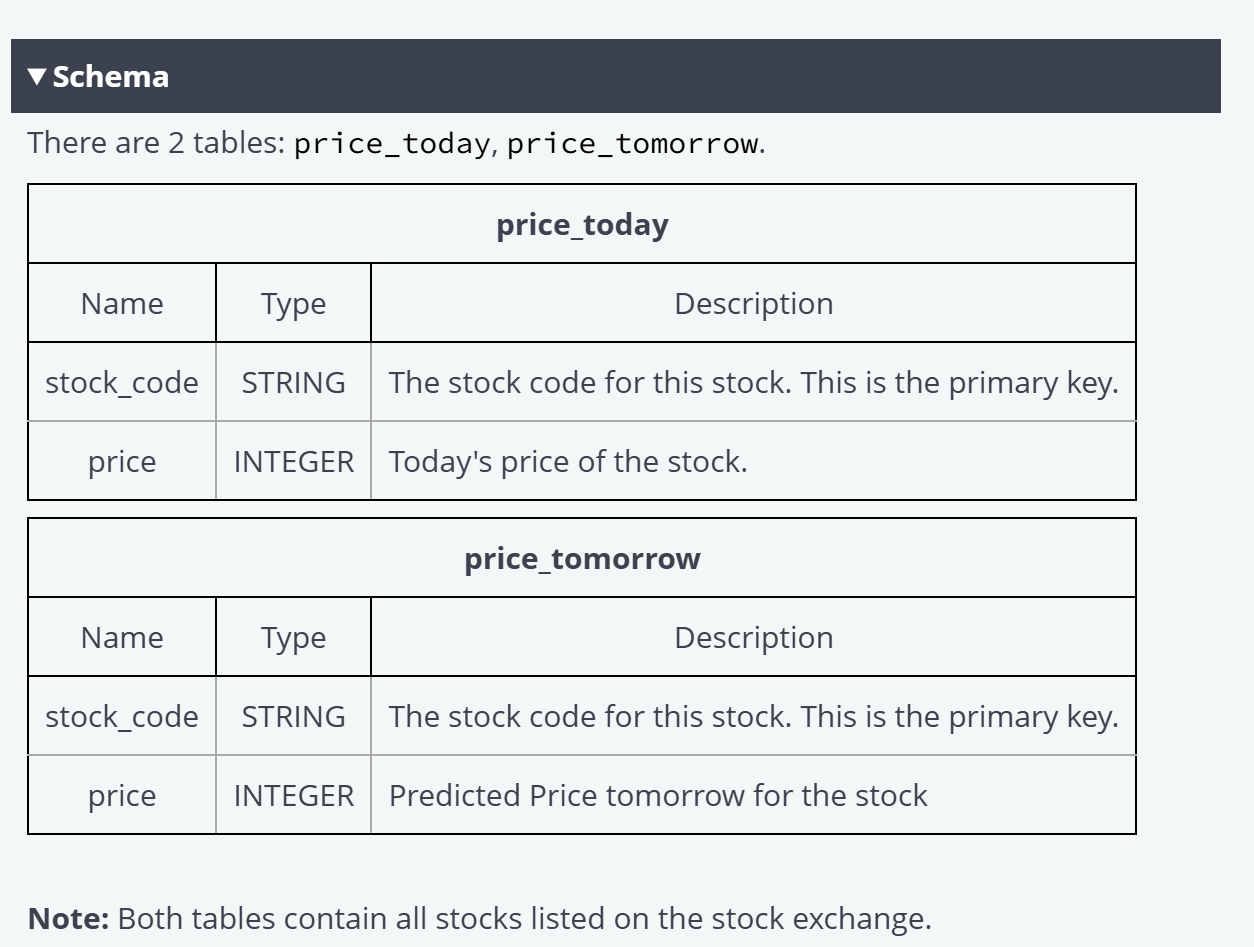This screenshot has height=947, width=1254.
Task: Collapse the Schema section triangle
Action: (x=37, y=77)
